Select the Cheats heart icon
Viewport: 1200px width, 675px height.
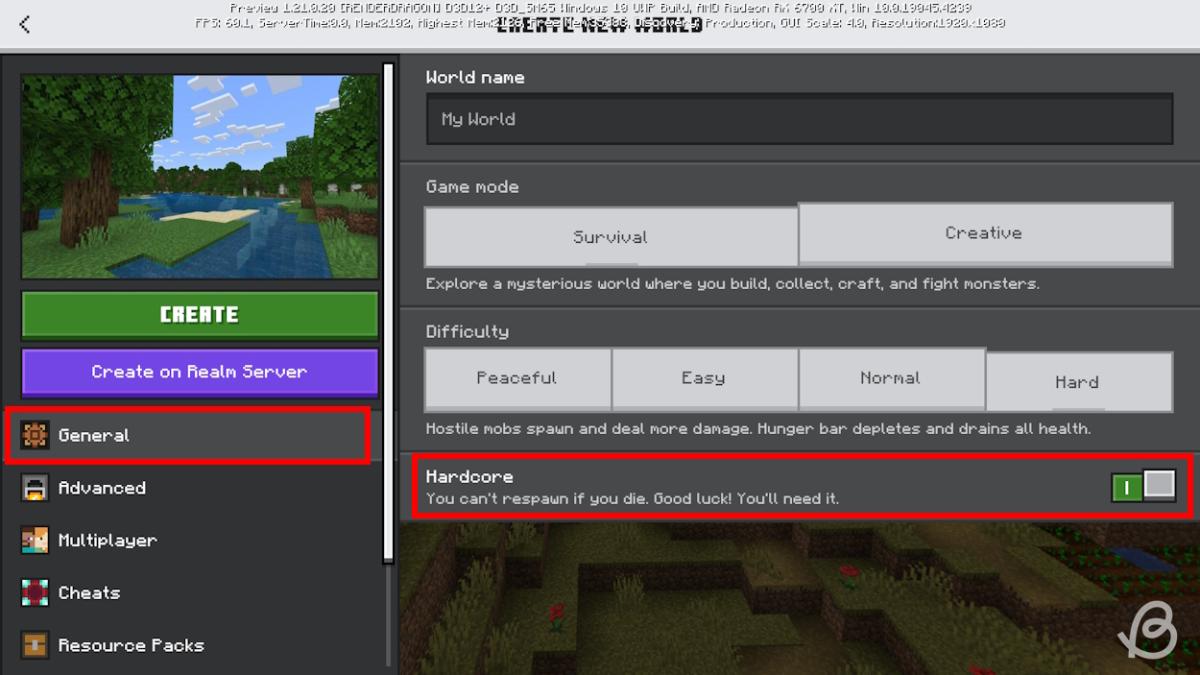(x=36, y=592)
